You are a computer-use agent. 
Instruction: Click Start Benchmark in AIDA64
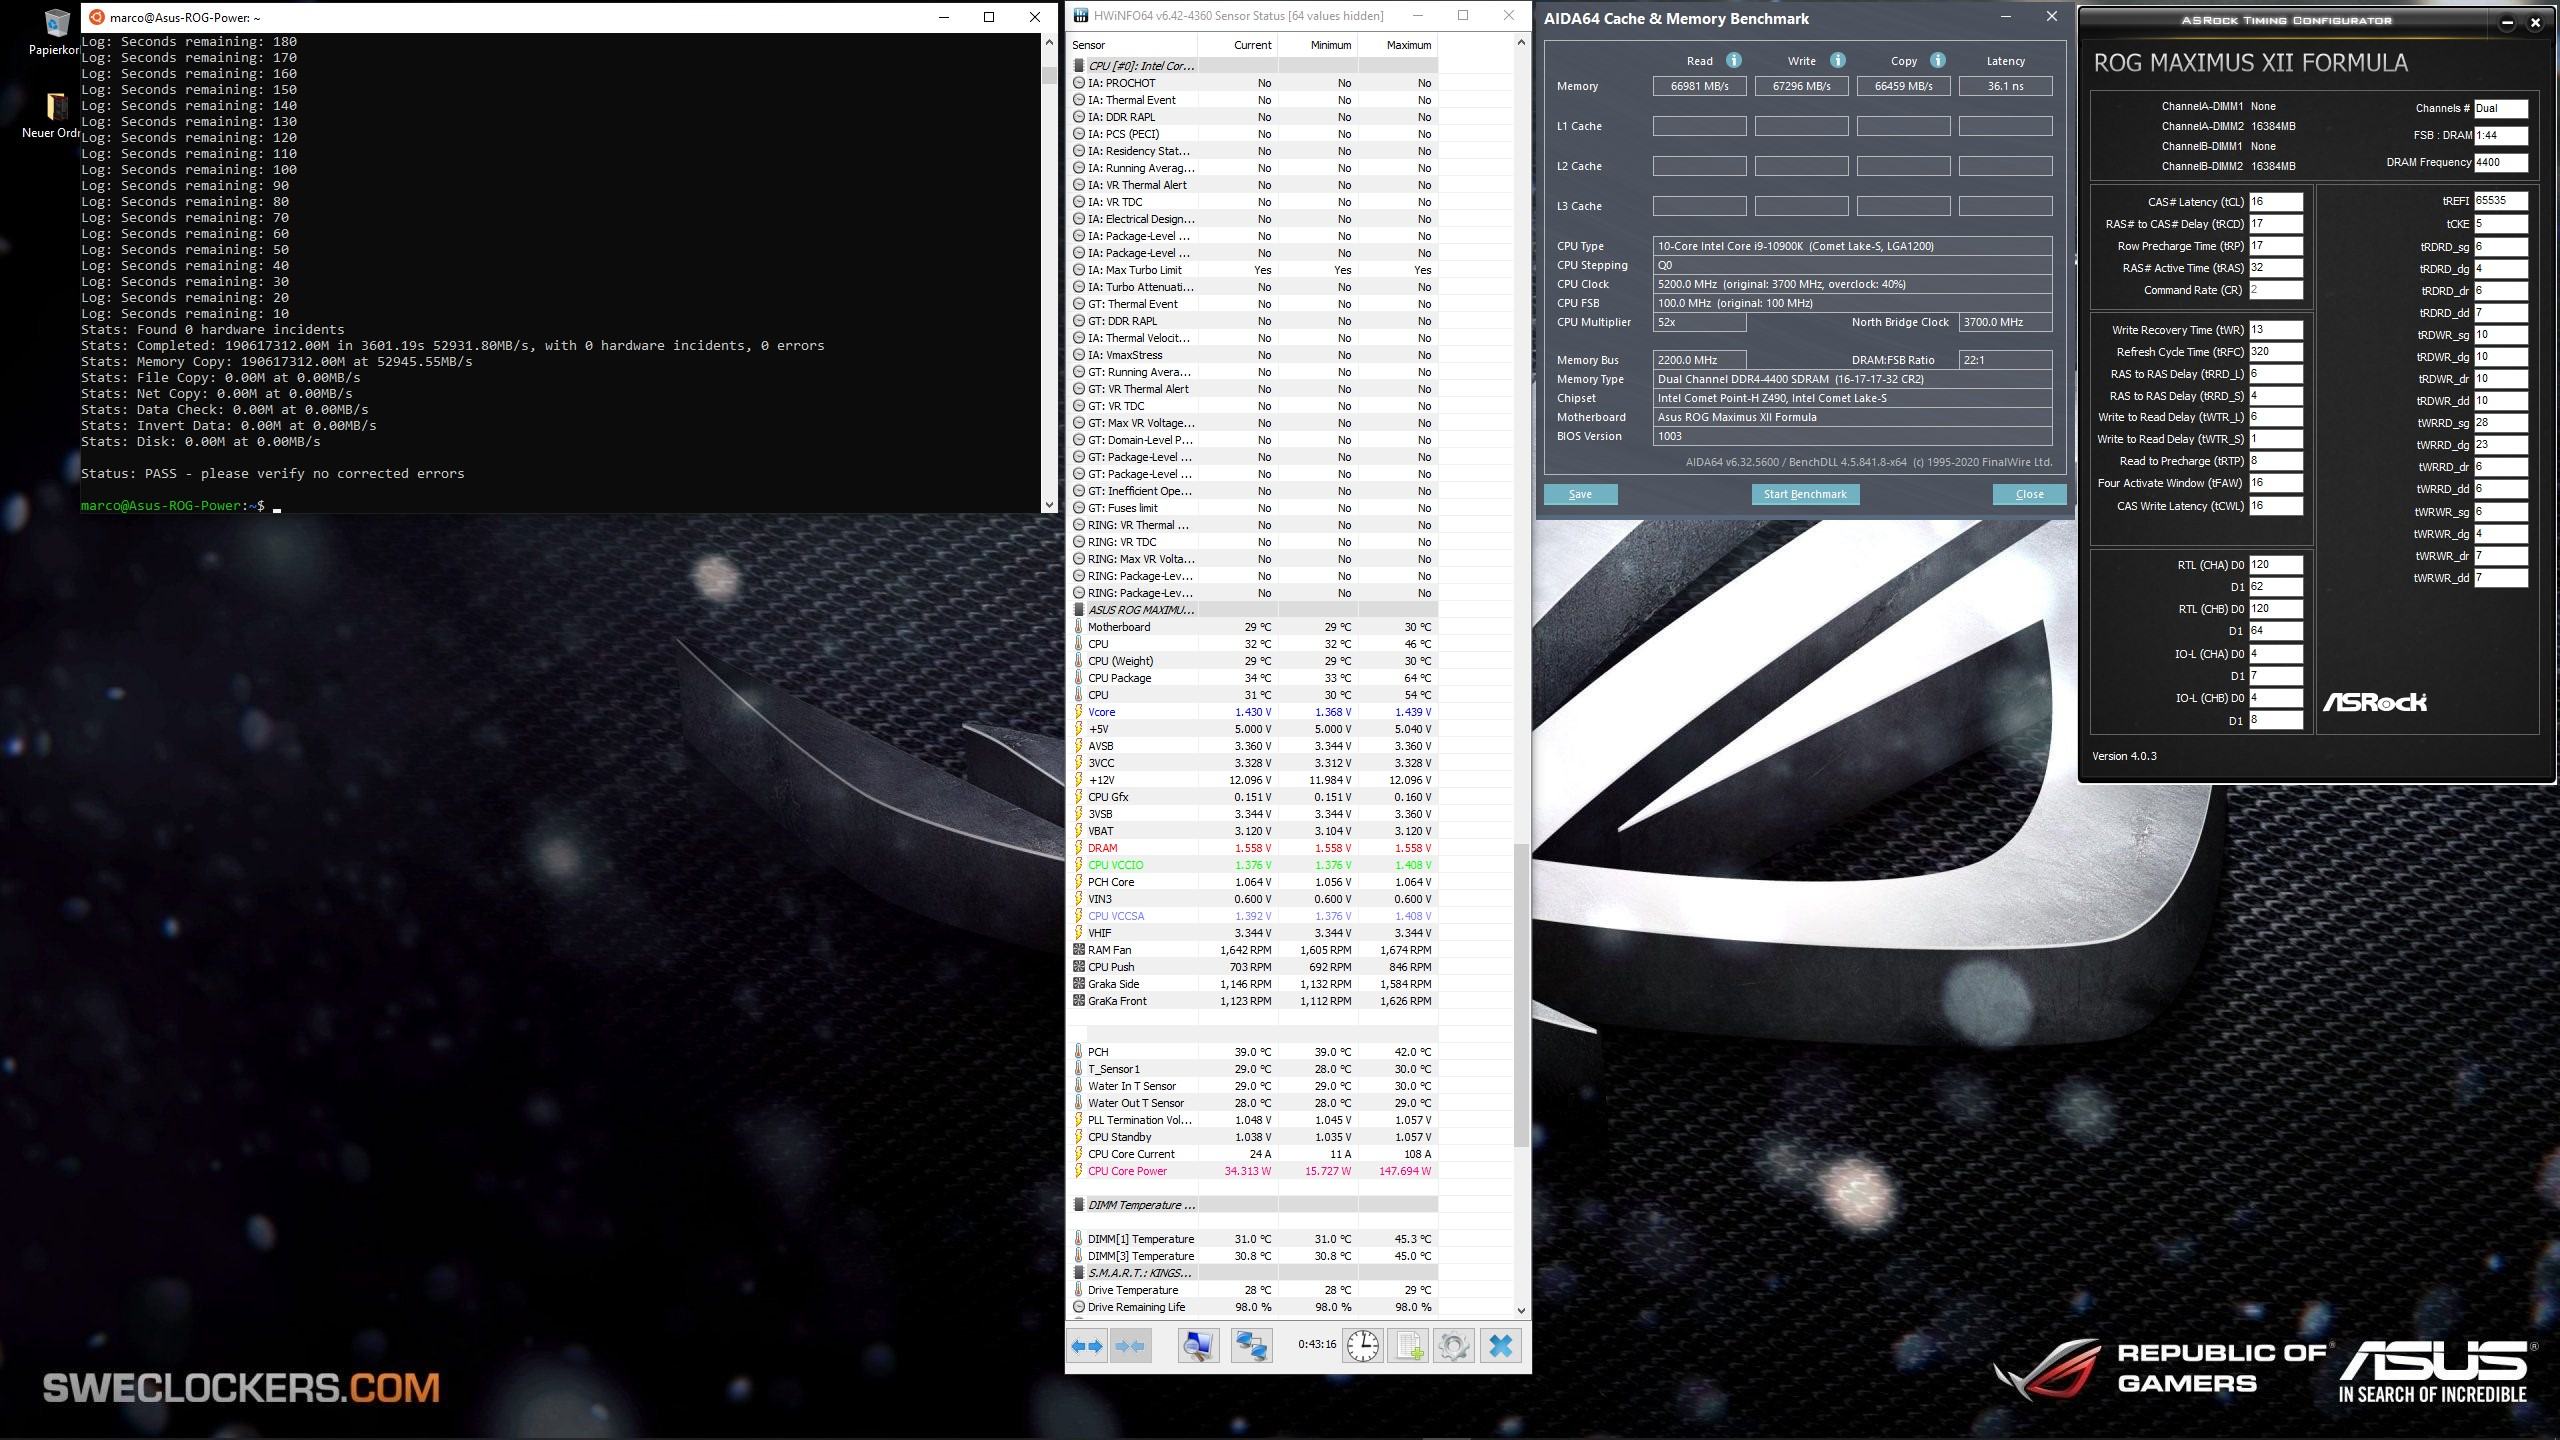[1805, 494]
